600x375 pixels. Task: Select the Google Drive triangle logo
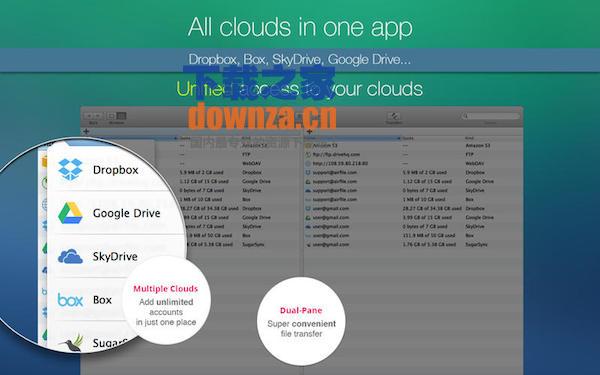coord(70,213)
